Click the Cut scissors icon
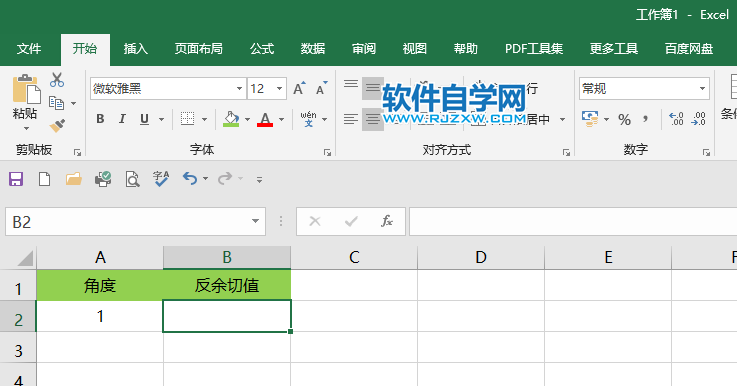The width and height of the screenshot is (737, 386). (x=57, y=80)
